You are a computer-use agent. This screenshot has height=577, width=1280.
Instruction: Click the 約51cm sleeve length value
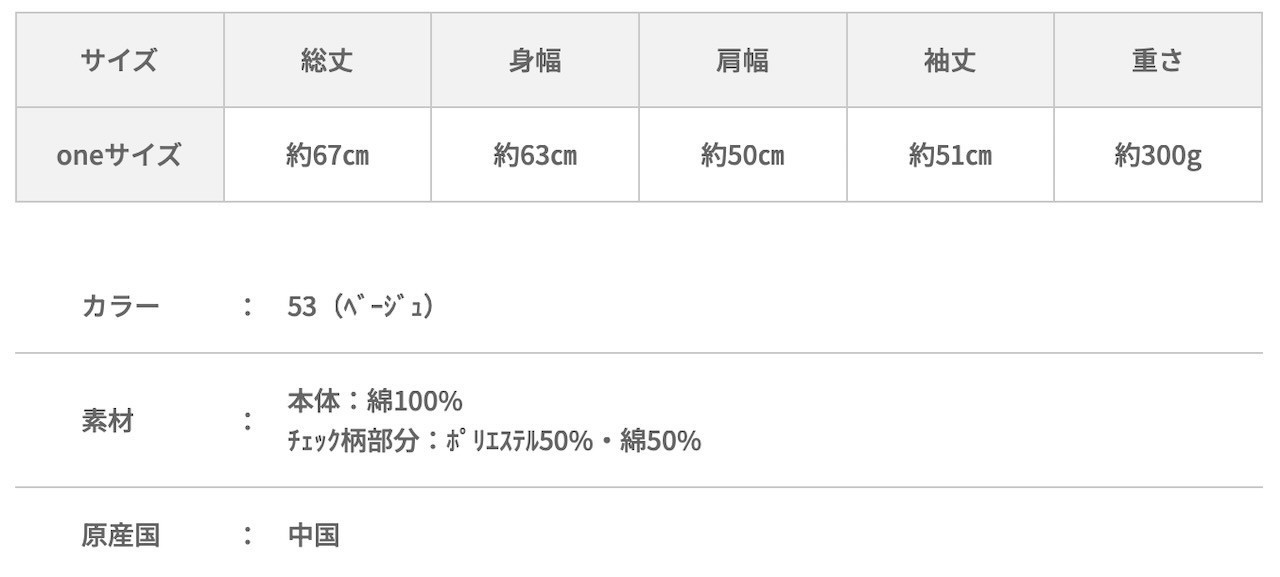coord(950,156)
